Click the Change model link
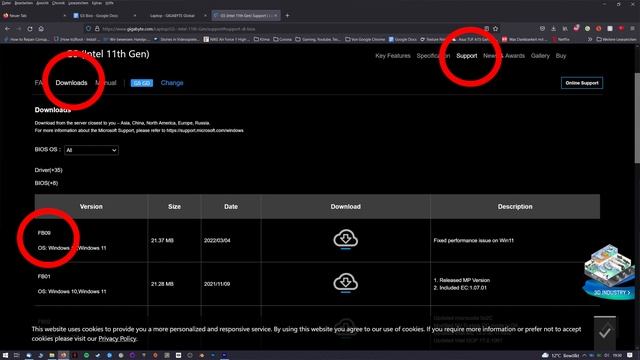 (x=172, y=83)
